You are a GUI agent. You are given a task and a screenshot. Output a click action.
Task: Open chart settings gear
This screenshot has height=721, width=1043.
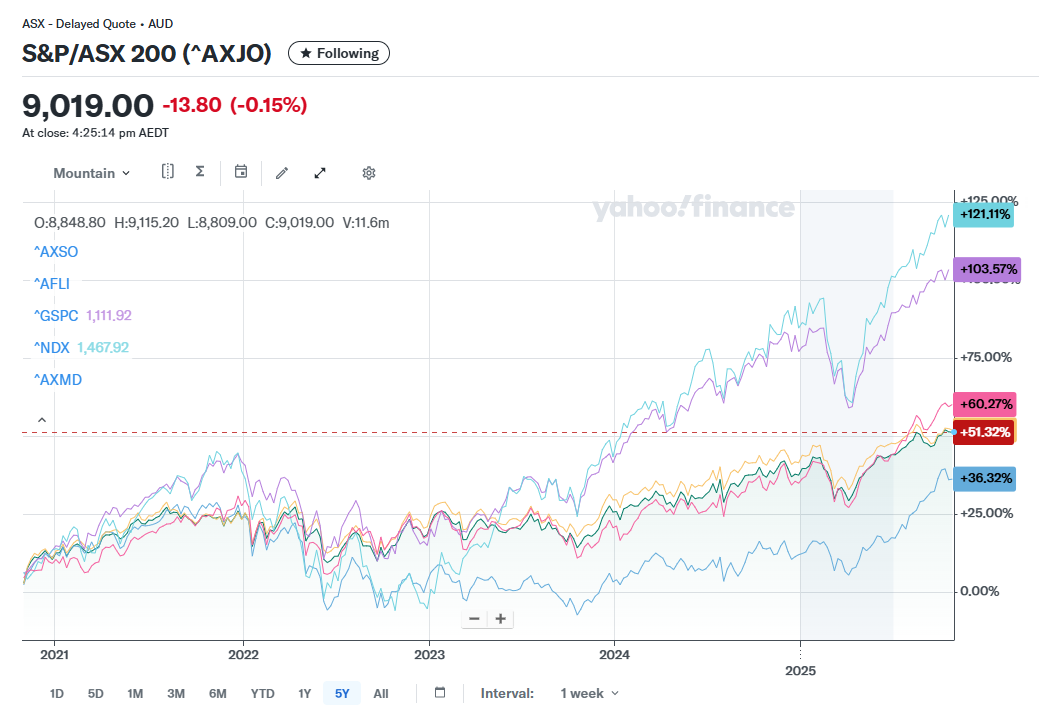[x=368, y=173]
